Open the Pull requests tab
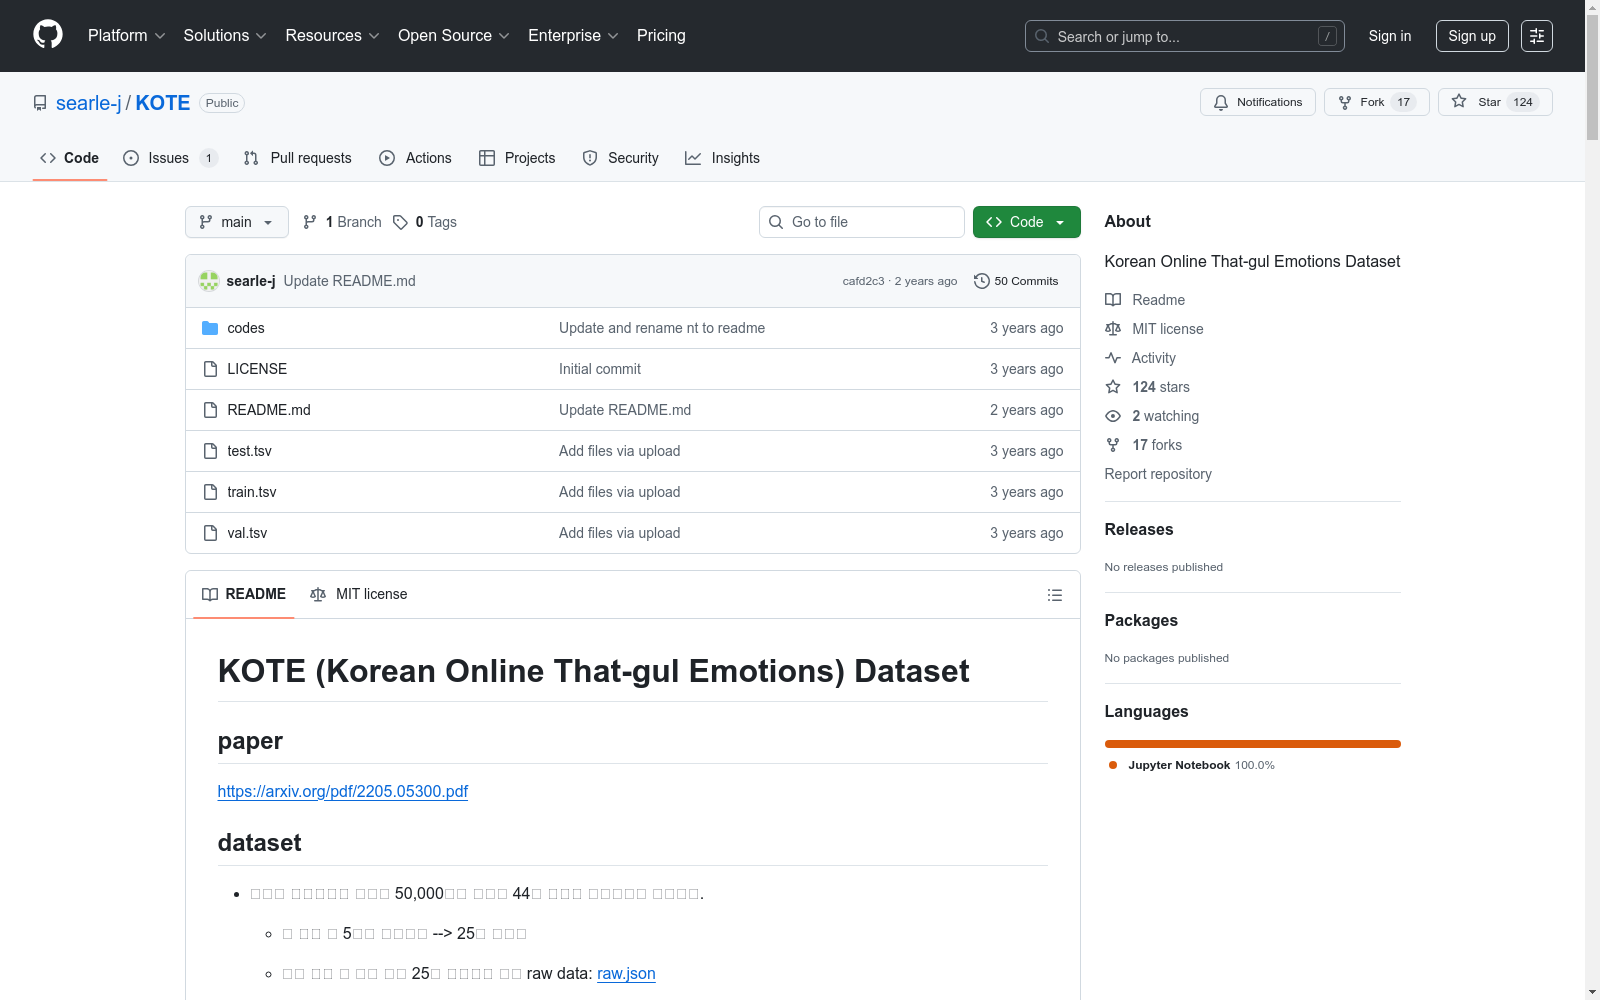This screenshot has width=1600, height=1000. (298, 158)
